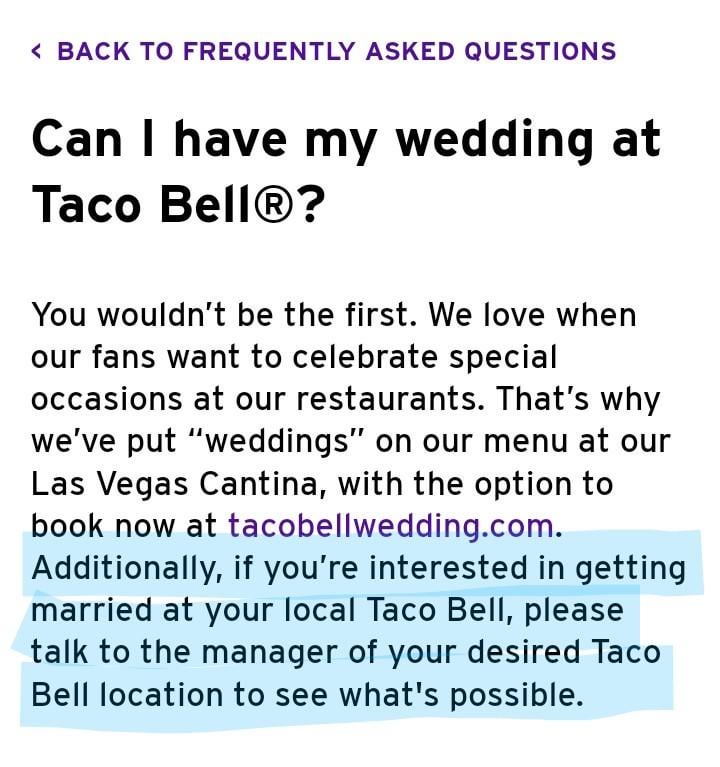The width and height of the screenshot is (720, 767).
Task: Click the word "FREQUENTLY" in back link
Action: (269, 51)
